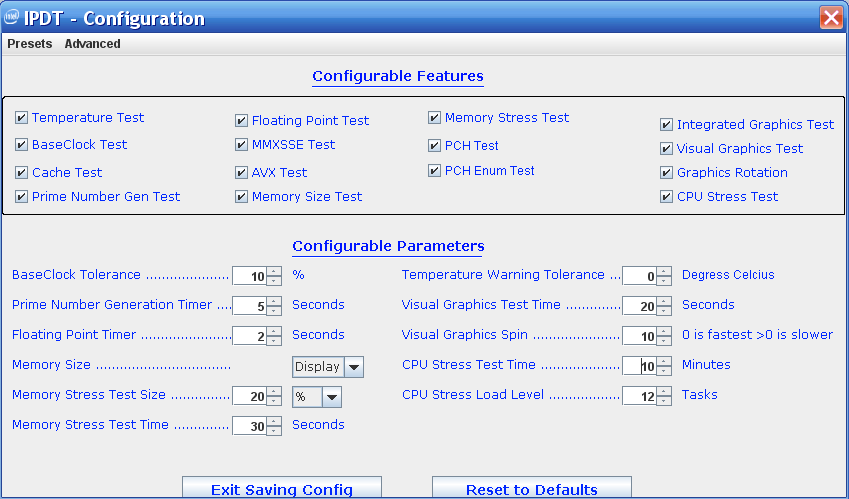Viewport: 849px width, 499px height.
Task: Decrease Memory Stress Test Size value
Action: coord(275,400)
